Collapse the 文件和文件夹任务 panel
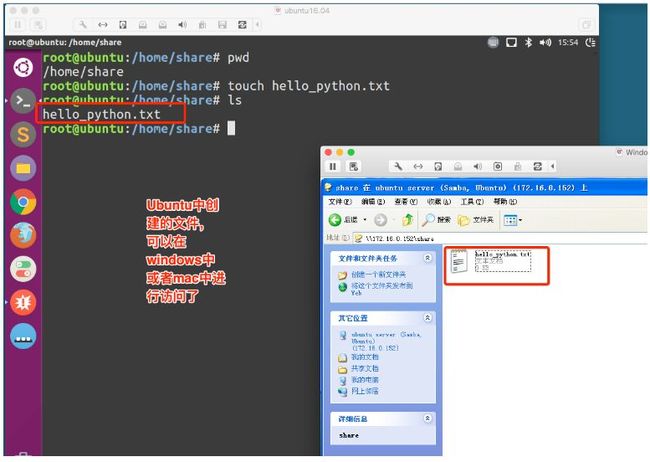Viewport: 650px width, 462px height. pyautogui.click(x=427, y=258)
